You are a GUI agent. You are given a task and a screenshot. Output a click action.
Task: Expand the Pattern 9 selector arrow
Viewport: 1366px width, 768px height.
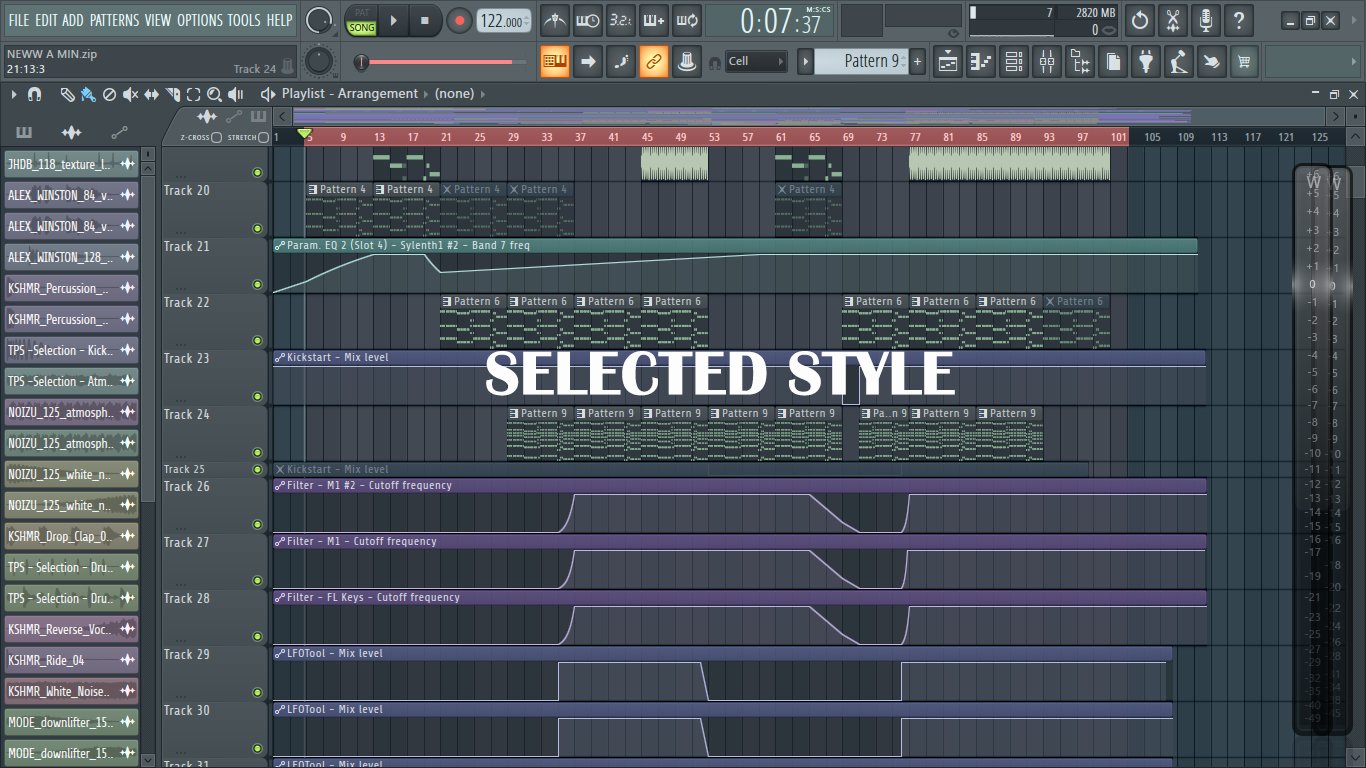[x=805, y=61]
